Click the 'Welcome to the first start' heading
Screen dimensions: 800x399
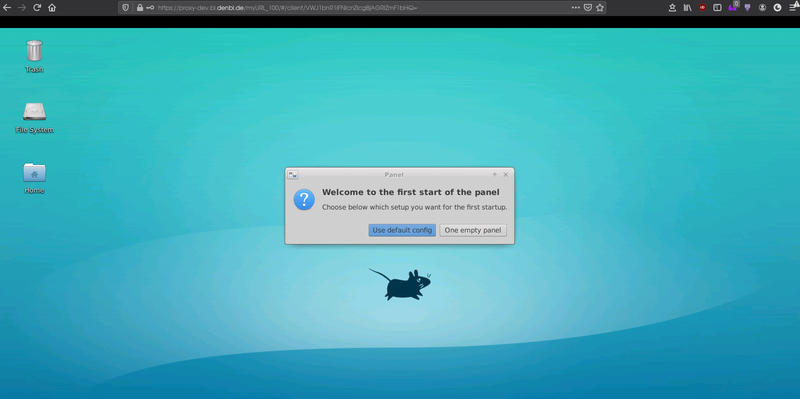pos(411,192)
